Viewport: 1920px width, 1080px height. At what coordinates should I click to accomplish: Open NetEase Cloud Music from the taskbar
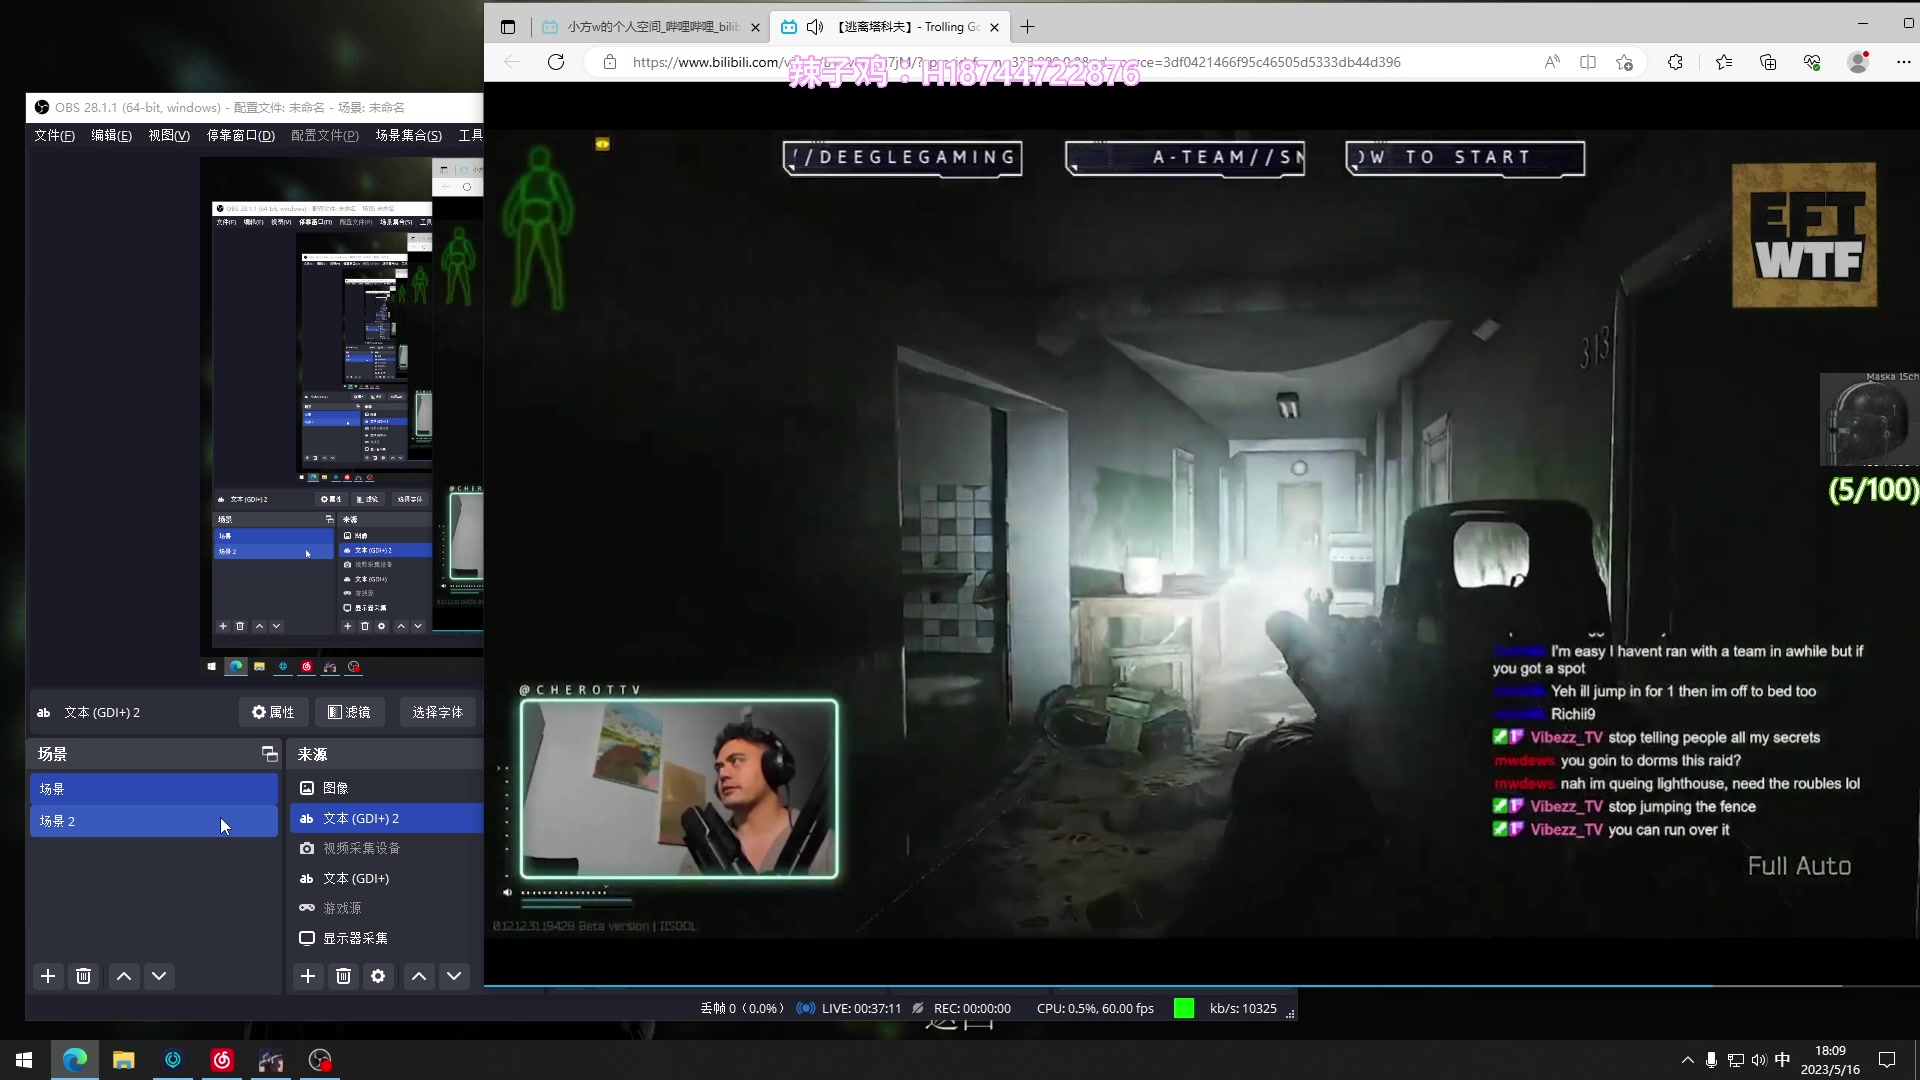pyautogui.click(x=222, y=1060)
